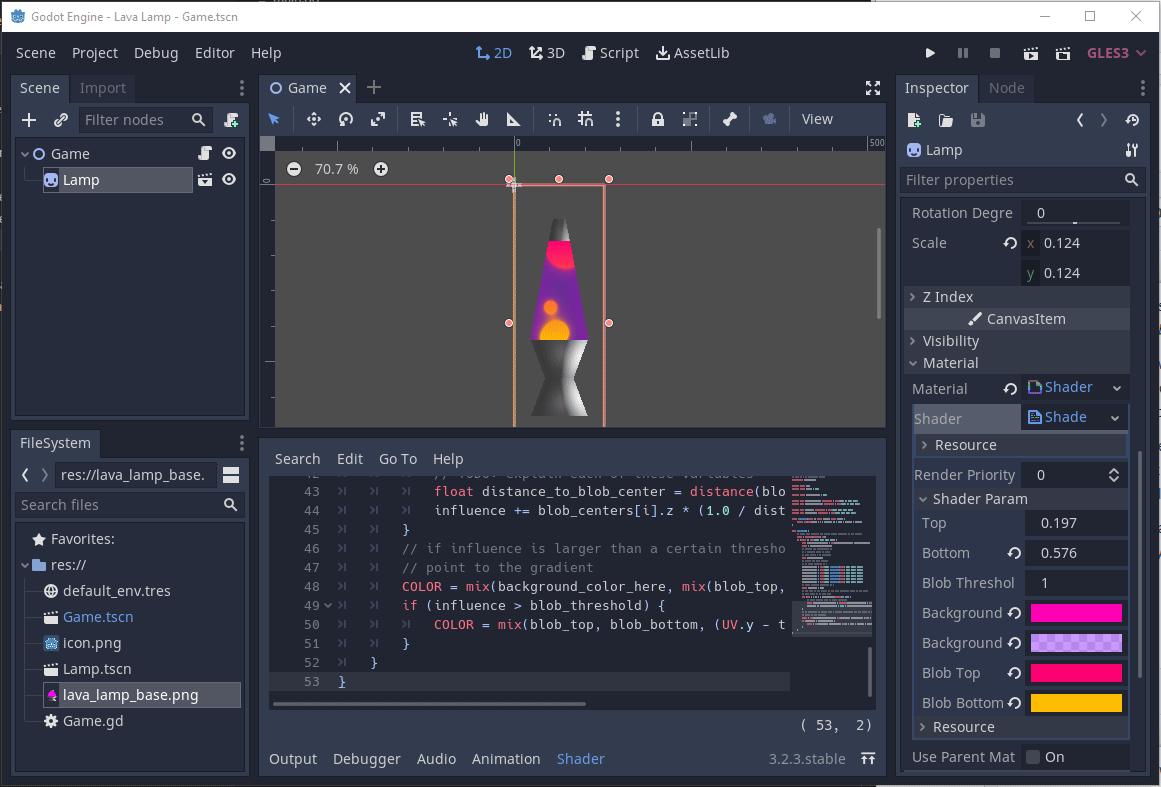Select the Rotate Mode tool
1161x787 pixels.
click(x=345, y=119)
